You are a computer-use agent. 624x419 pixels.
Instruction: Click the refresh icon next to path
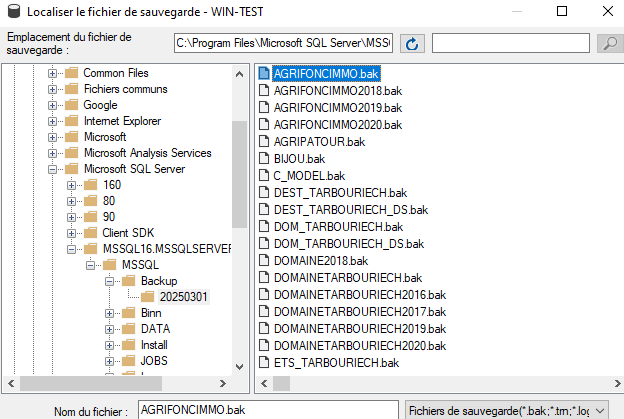coord(412,43)
